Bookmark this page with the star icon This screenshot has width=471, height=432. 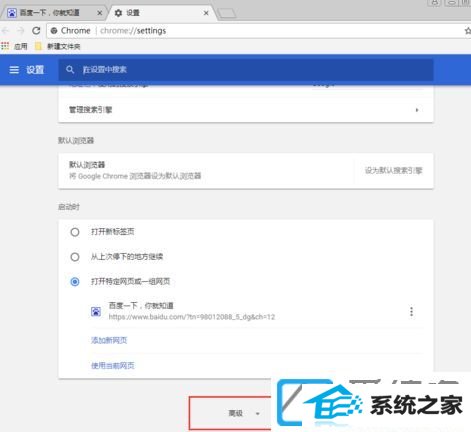(x=467, y=31)
